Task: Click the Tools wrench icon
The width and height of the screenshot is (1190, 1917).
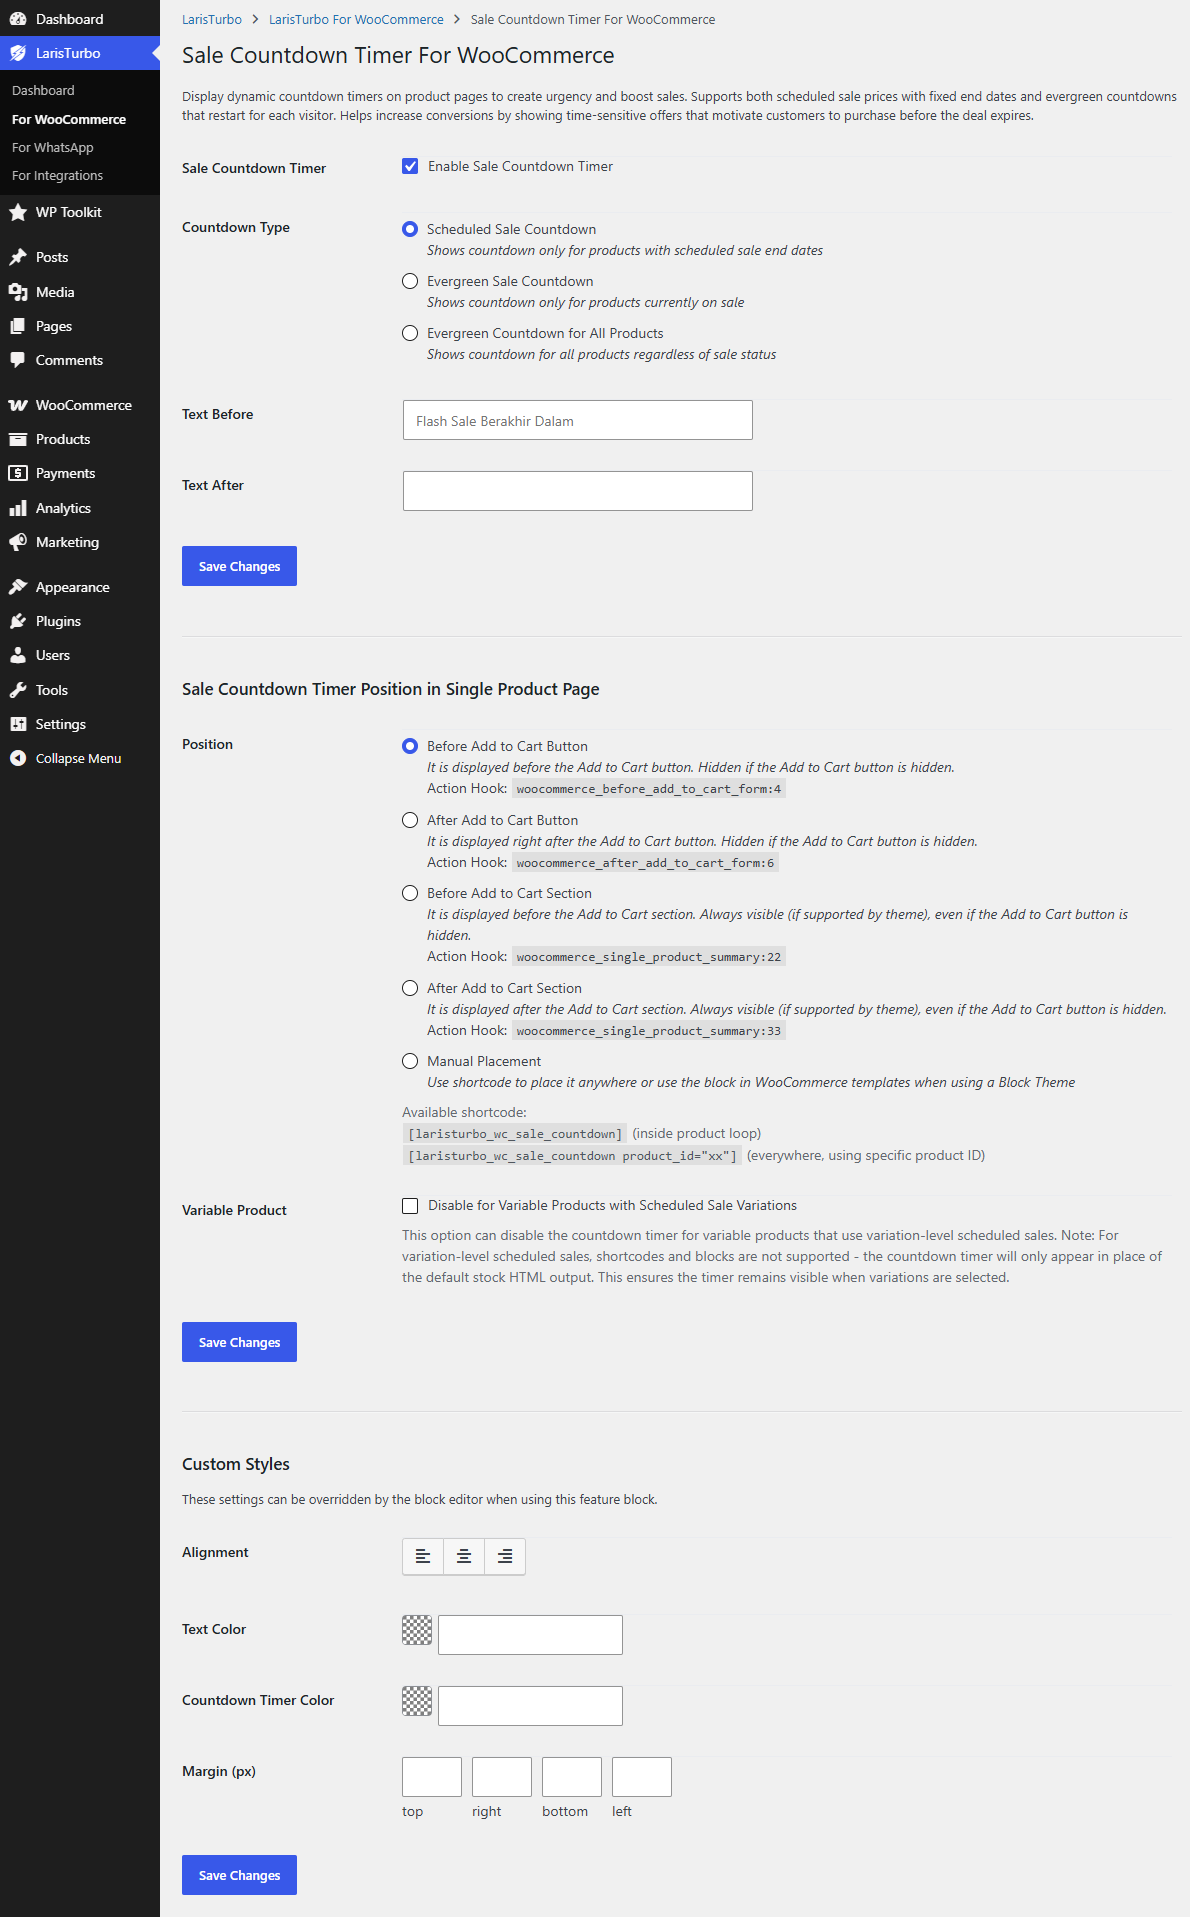Action: [x=18, y=690]
